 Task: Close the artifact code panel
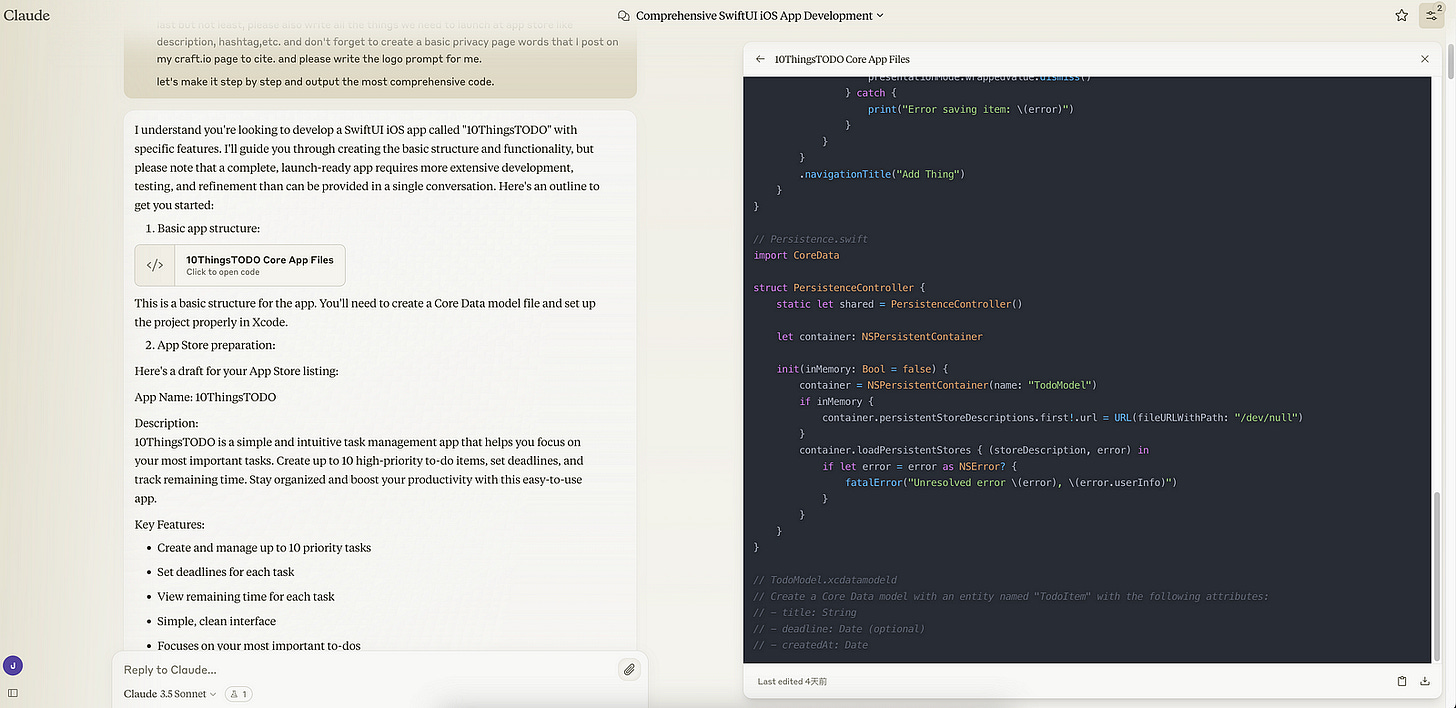coord(1424,59)
